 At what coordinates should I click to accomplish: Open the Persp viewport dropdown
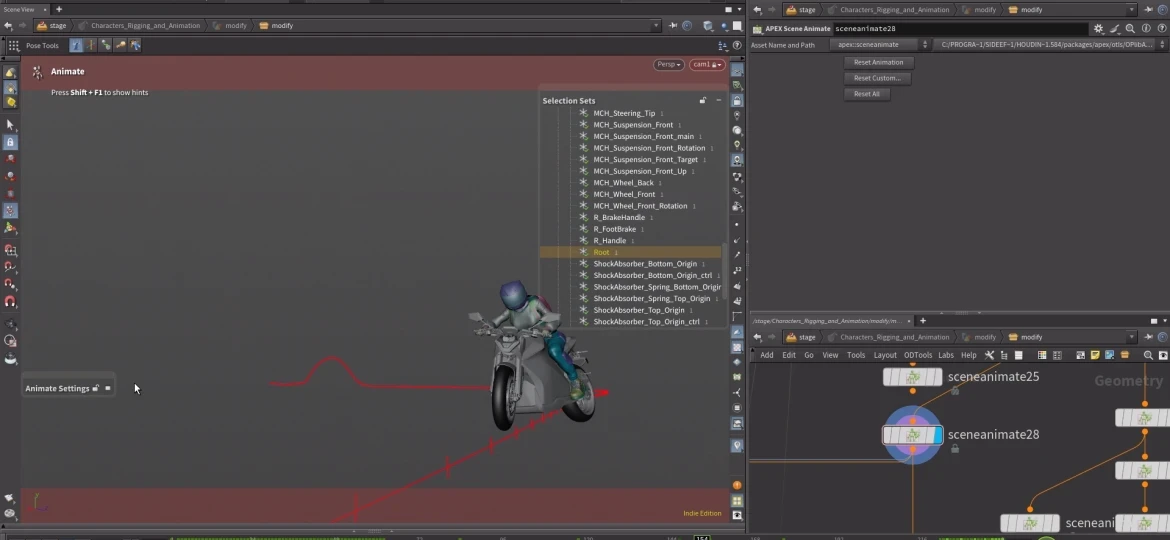pos(669,65)
